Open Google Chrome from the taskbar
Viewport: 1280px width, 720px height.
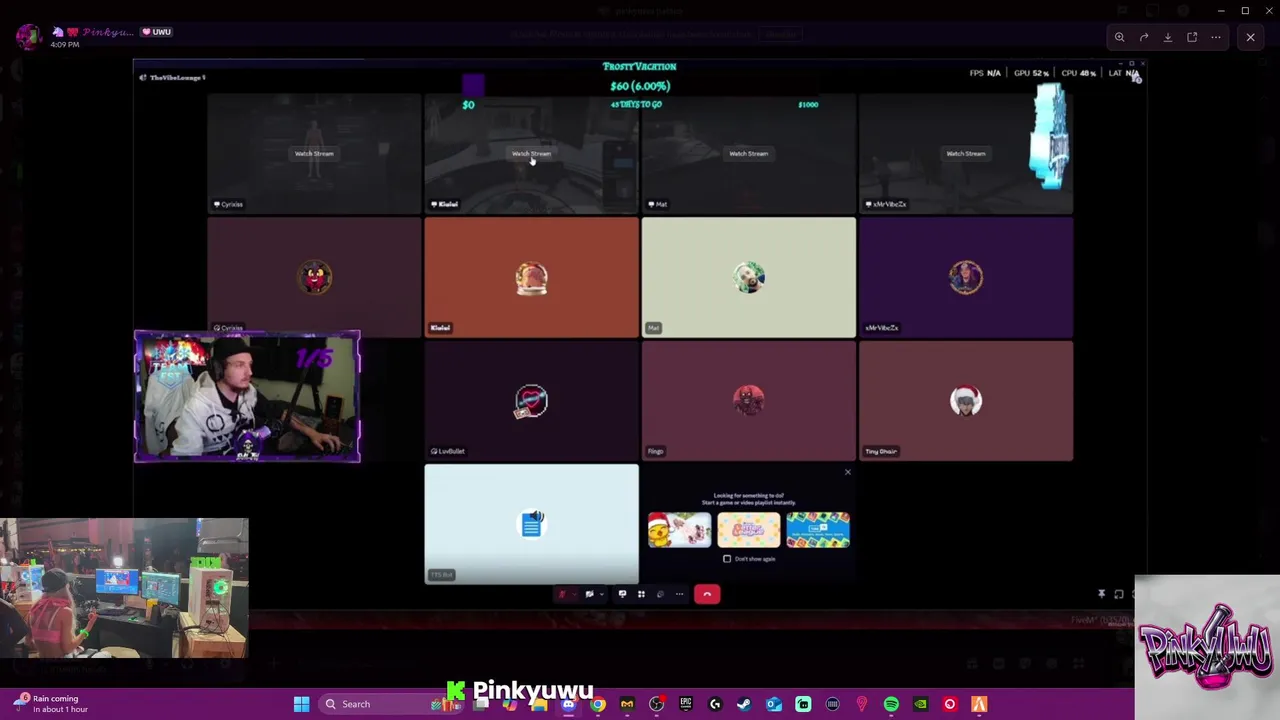click(597, 704)
